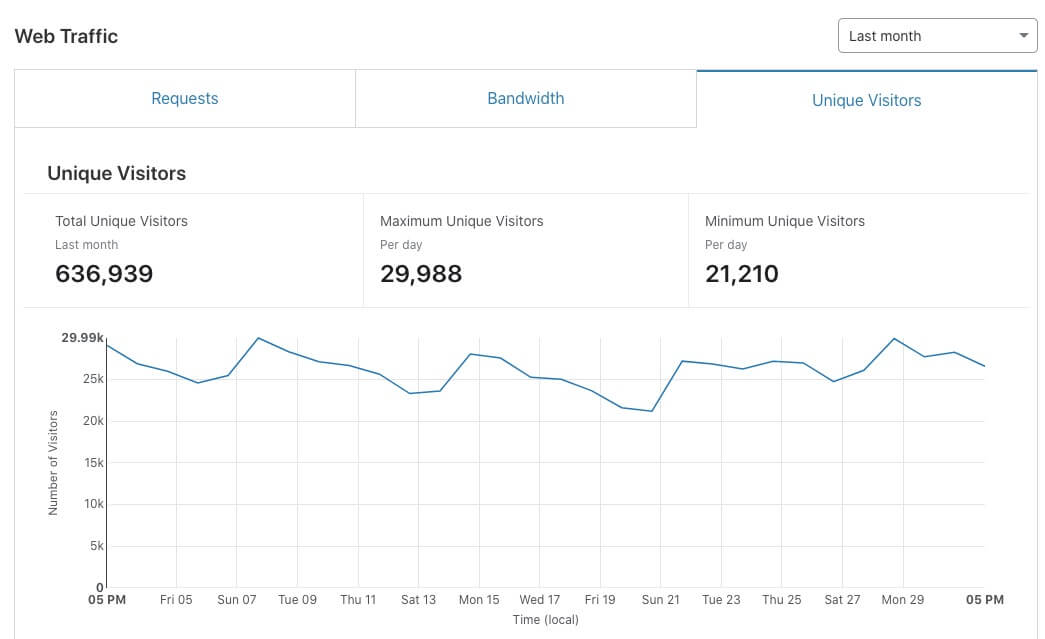Click the traffic peak near Sun 07

coord(258,339)
